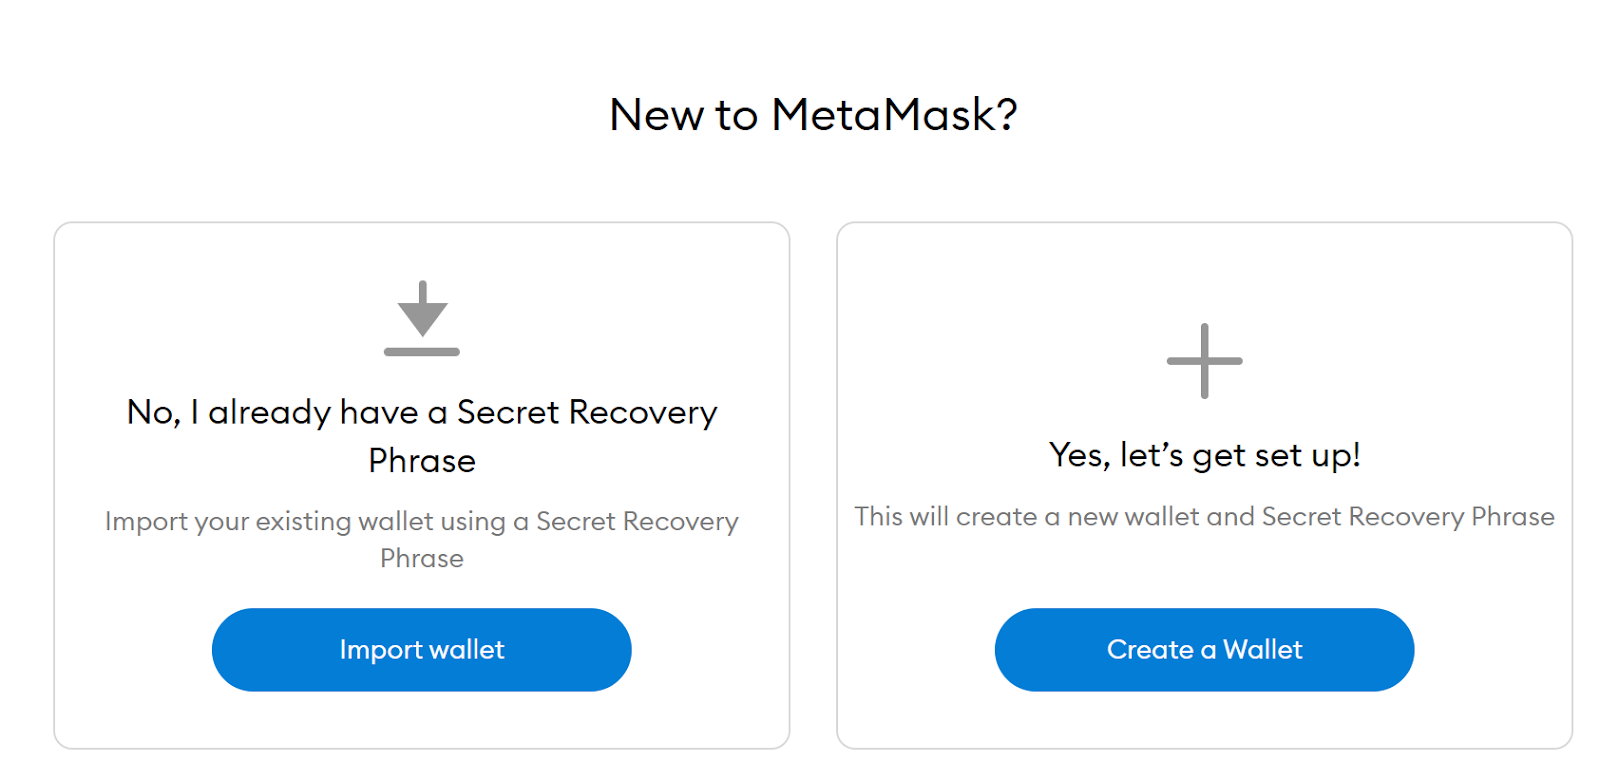Click the 'Yes, let's get set up!' heading
The image size is (1600, 782).
1204,456
